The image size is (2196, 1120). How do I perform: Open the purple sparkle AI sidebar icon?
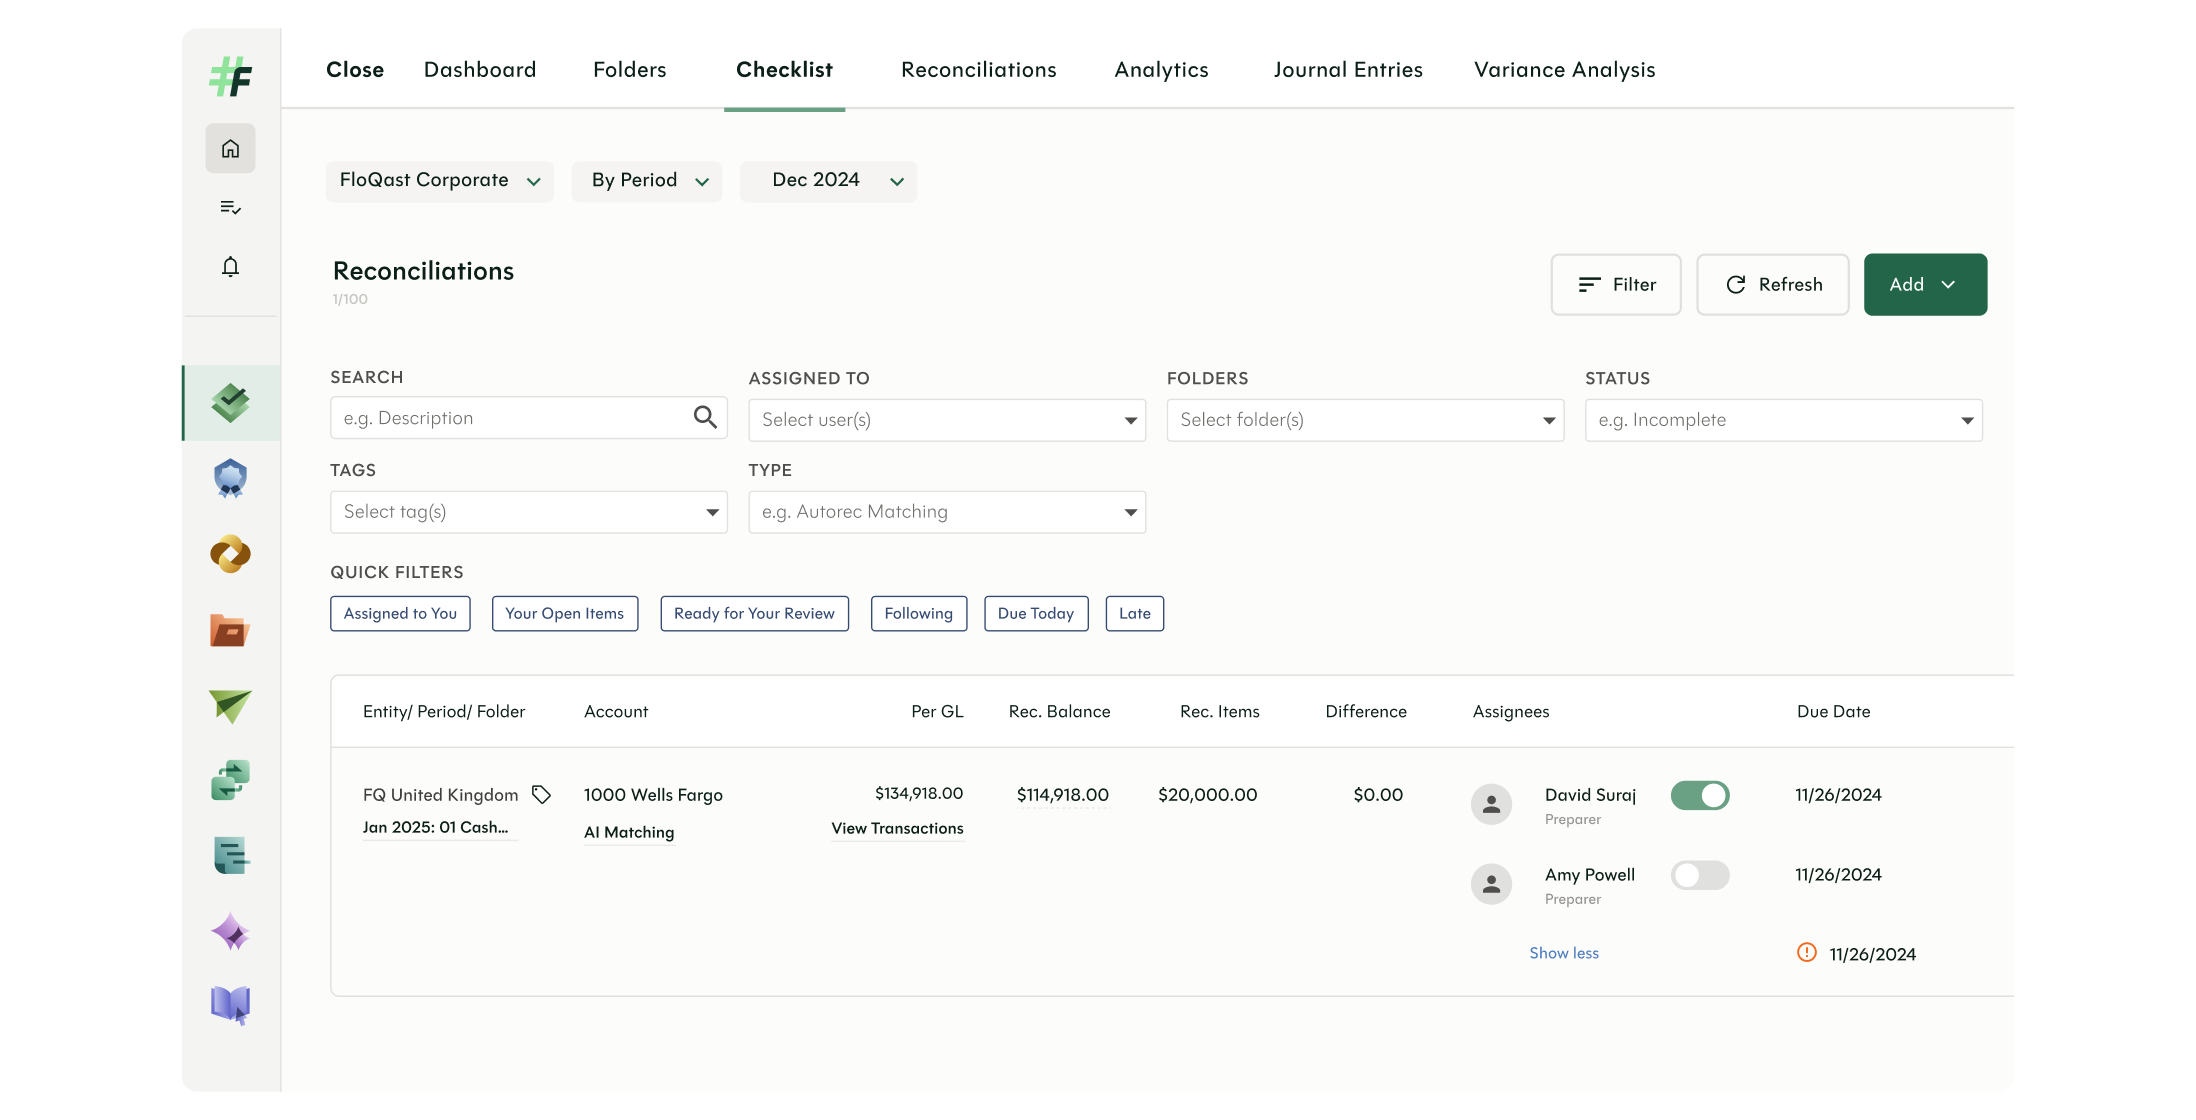point(231,931)
